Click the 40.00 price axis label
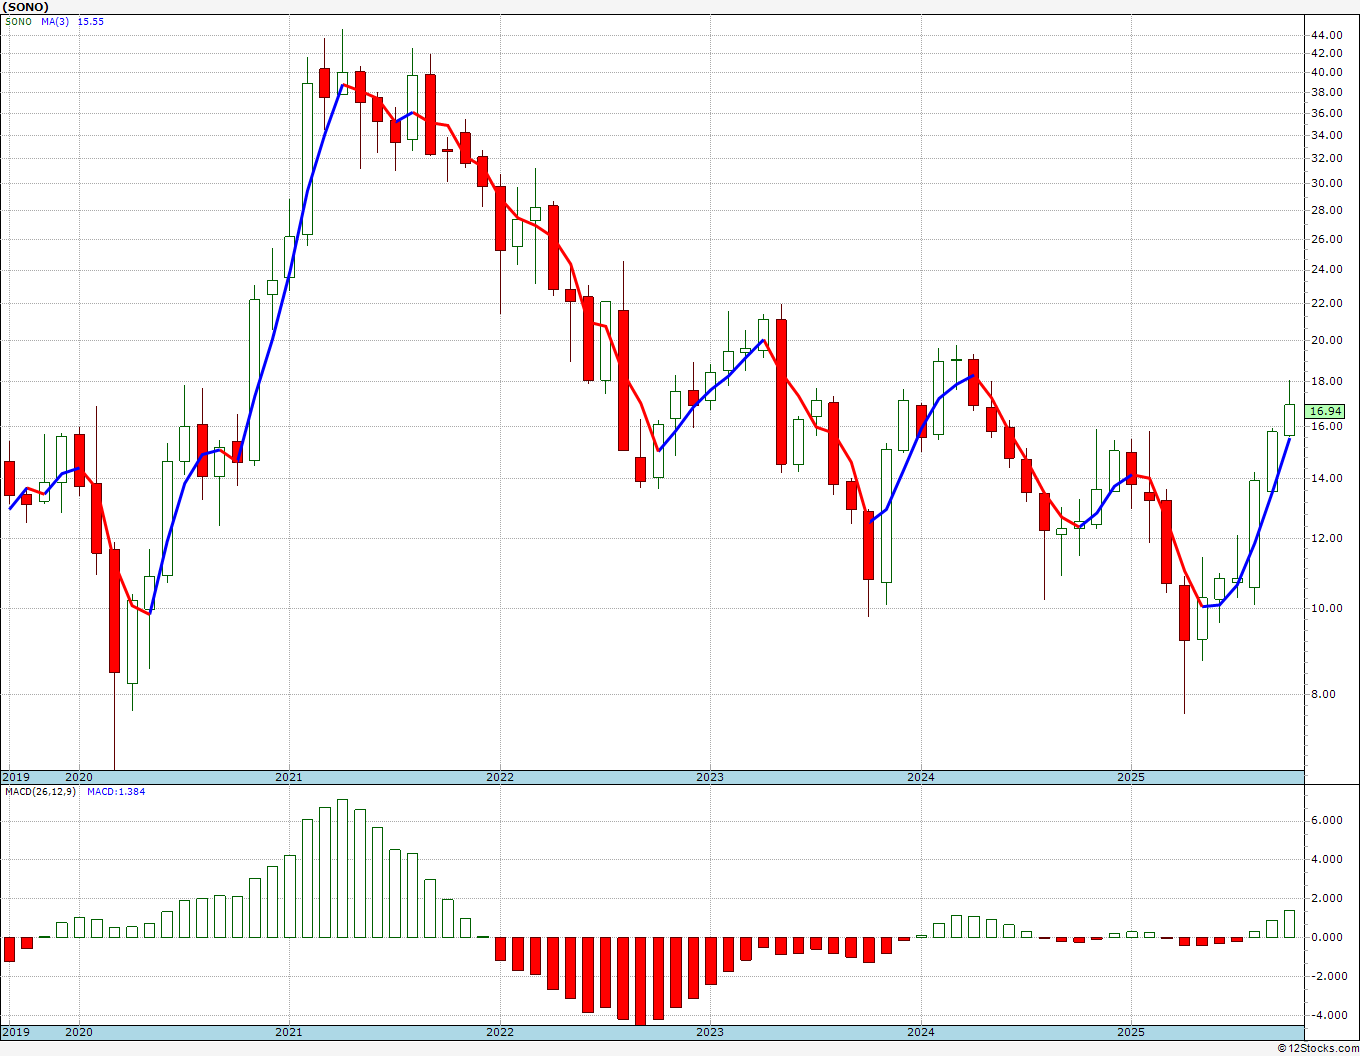This screenshot has width=1360, height=1056. (1326, 72)
